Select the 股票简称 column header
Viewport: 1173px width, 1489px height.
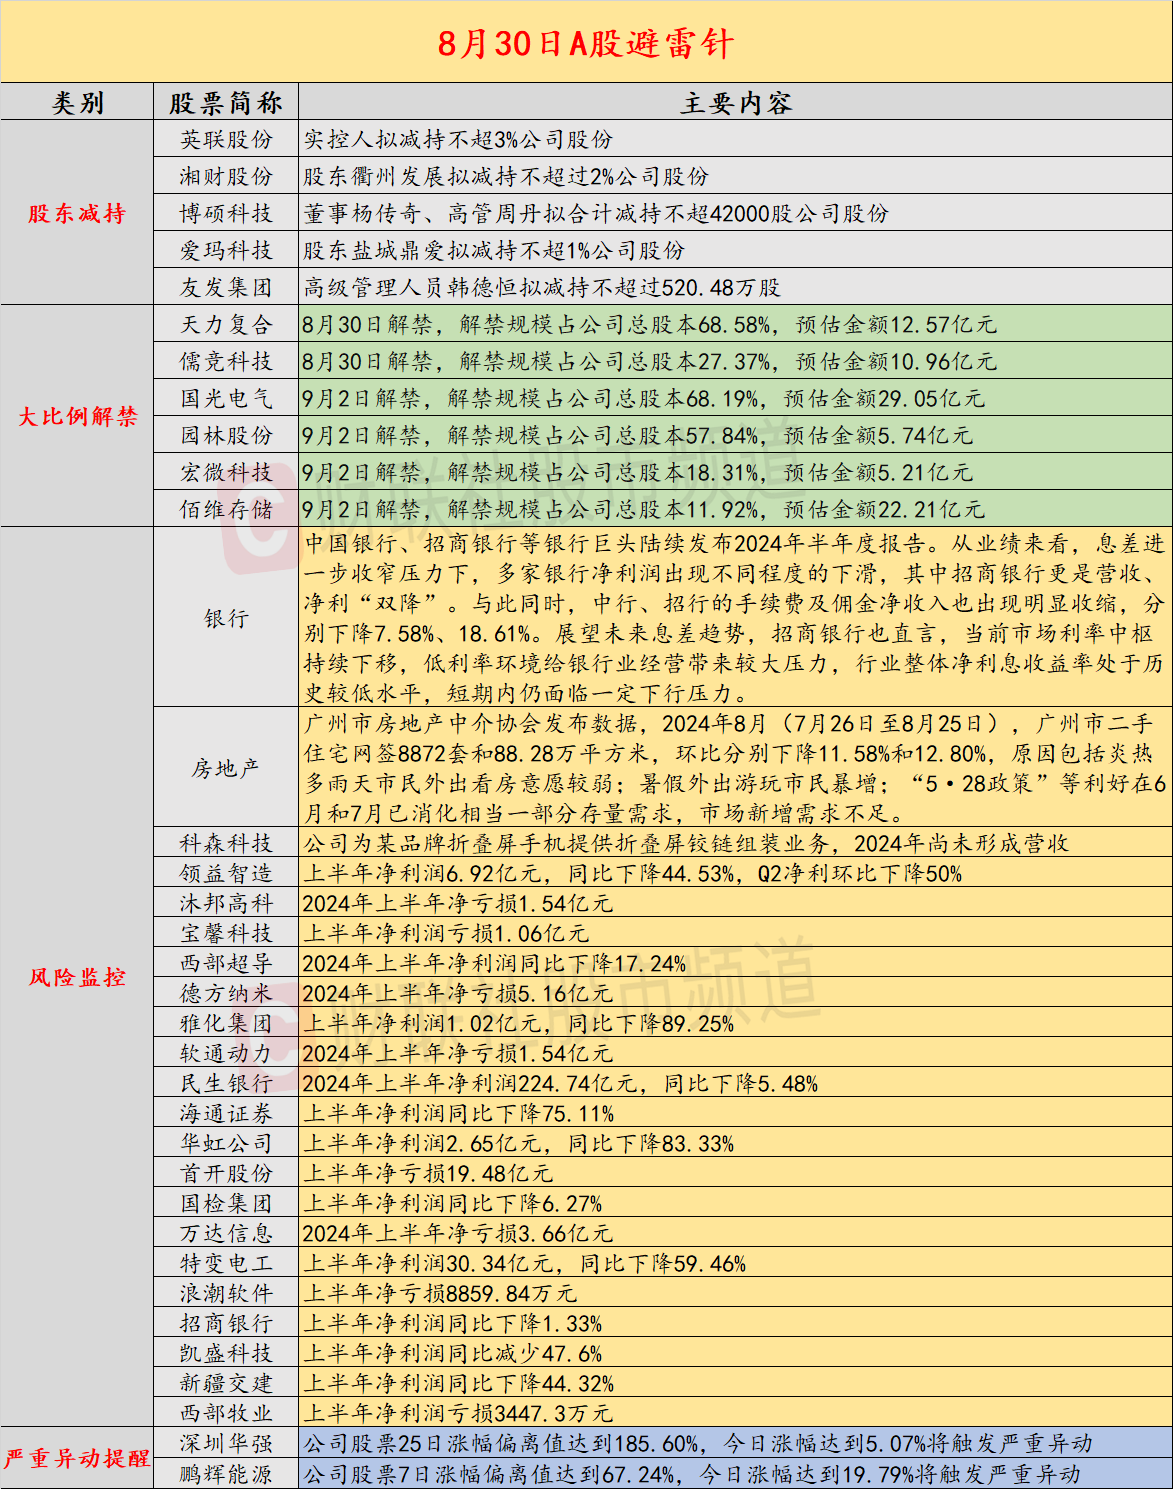click(x=226, y=102)
